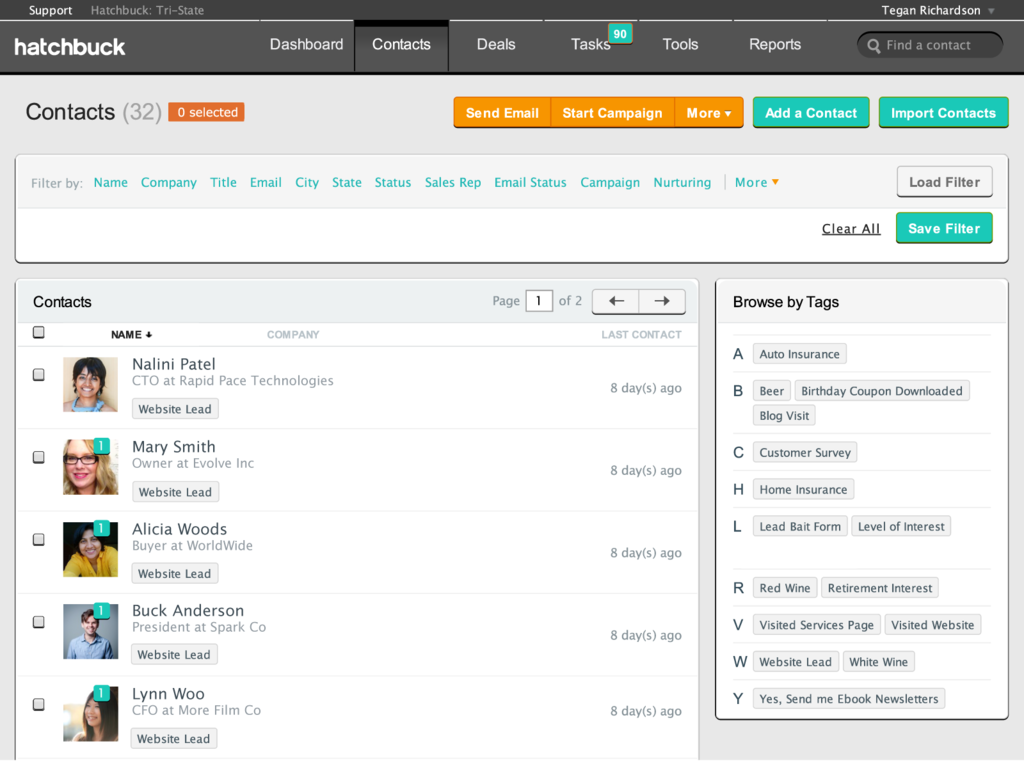The image size is (1024, 768).
Task: Expand the orange More dropdown button
Action: tap(709, 113)
